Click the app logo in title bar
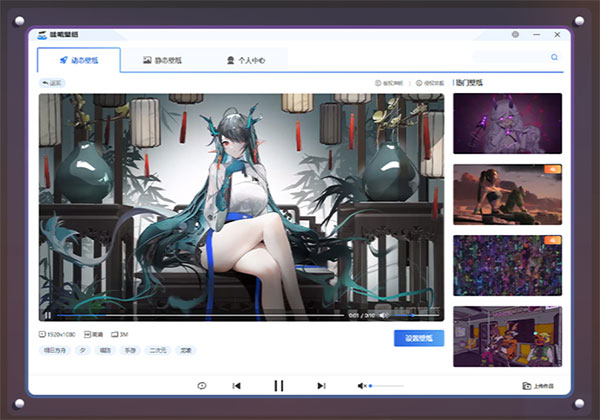Screen dimensions: 600x420 coord(42,35)
